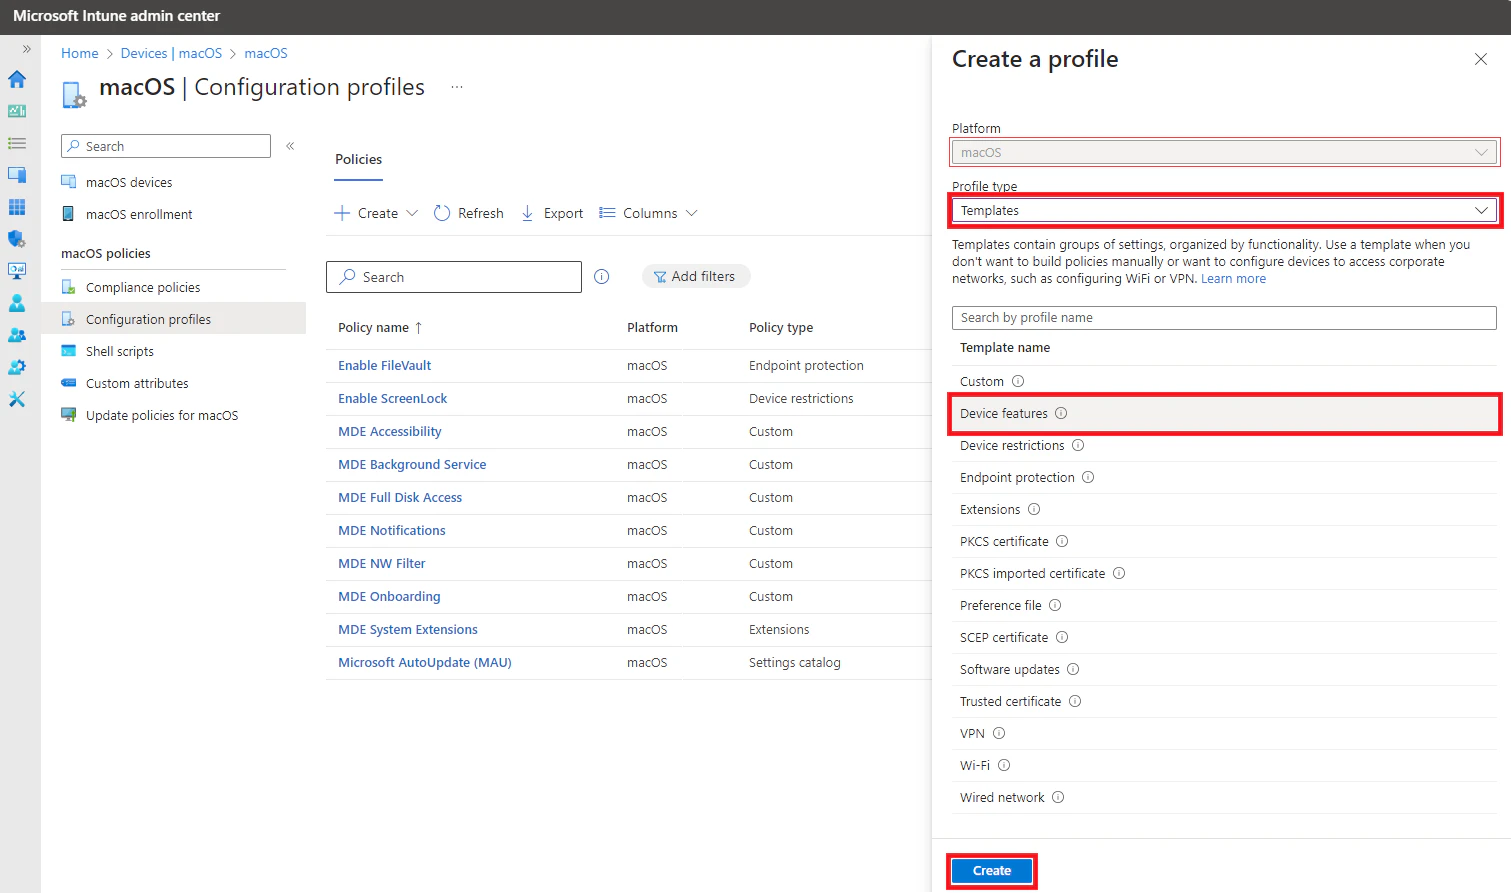Click the info icon next to Trusted certificate

coord(1075,701)
